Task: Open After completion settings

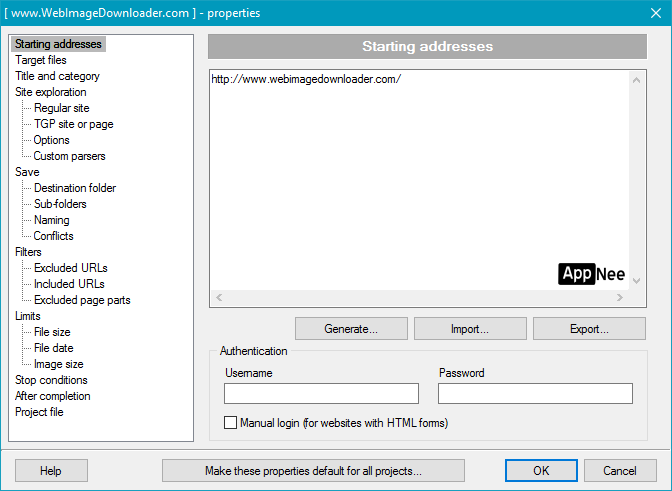Action: 52,396
